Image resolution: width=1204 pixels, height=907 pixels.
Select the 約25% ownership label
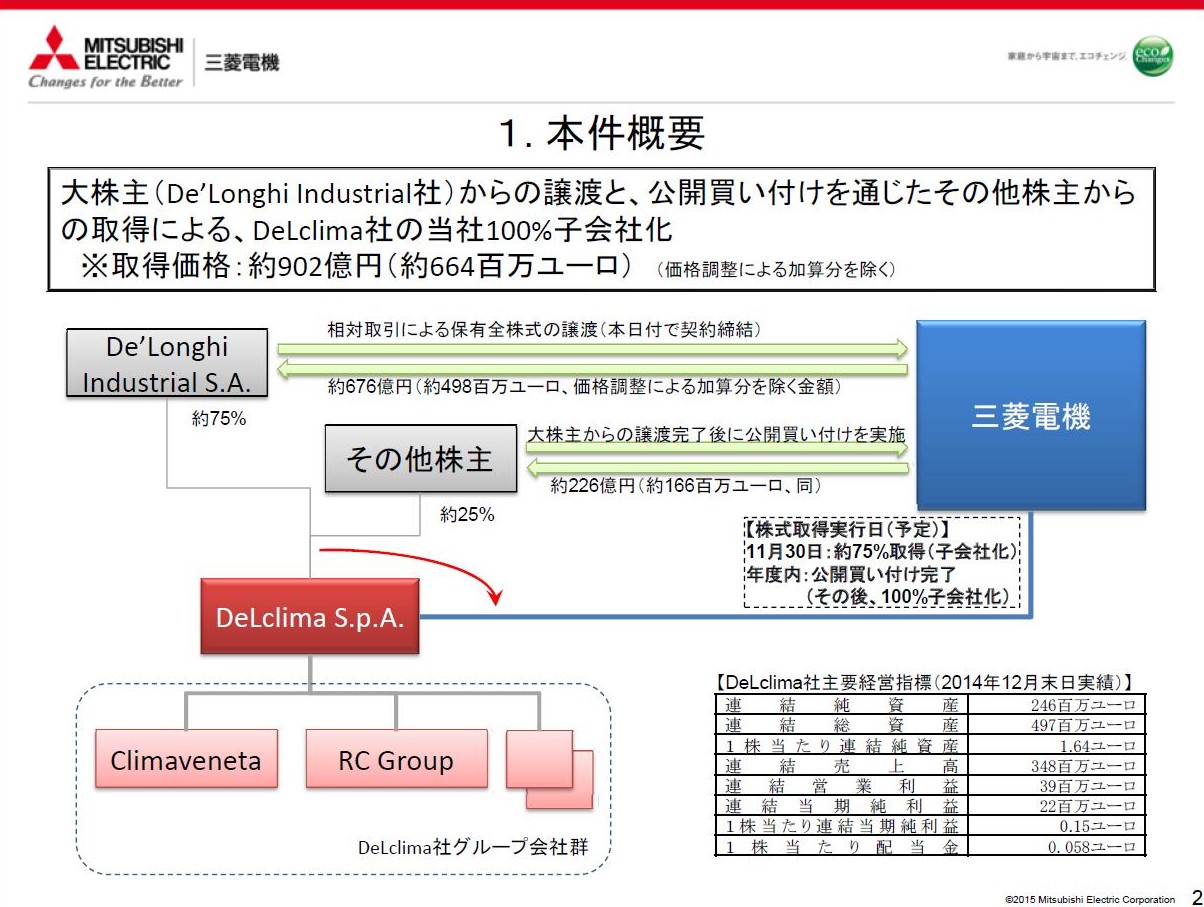(467, 515)
